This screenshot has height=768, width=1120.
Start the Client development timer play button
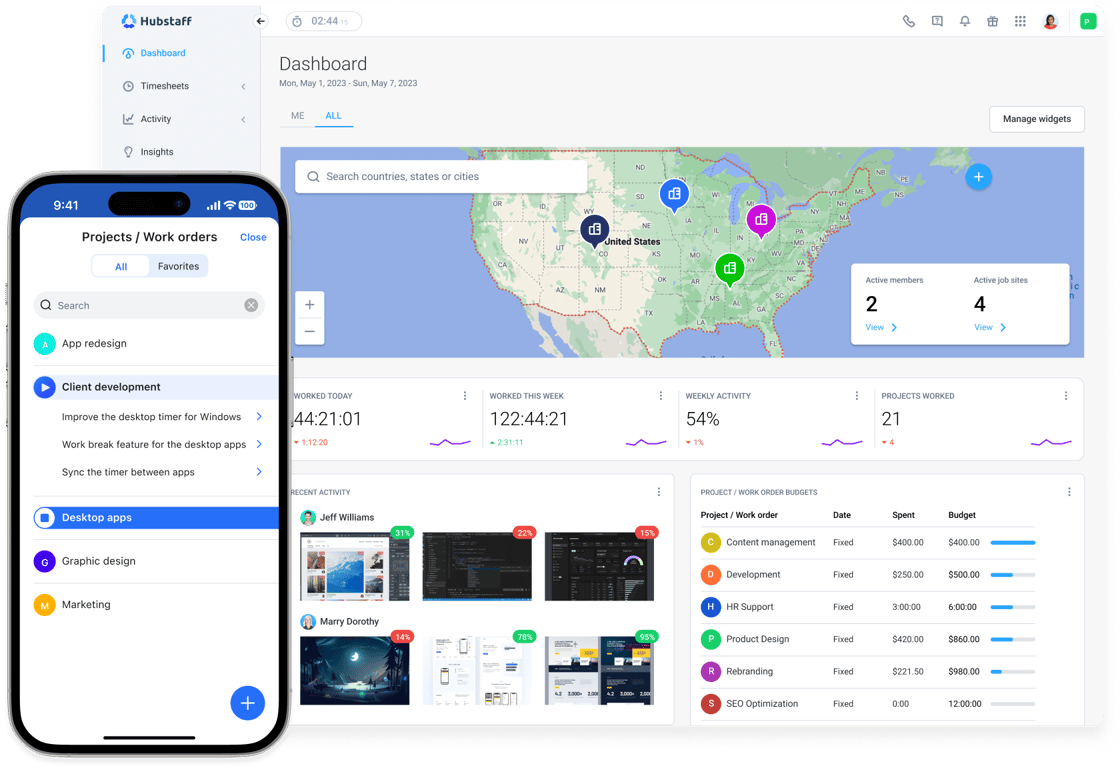coord(44,387)
